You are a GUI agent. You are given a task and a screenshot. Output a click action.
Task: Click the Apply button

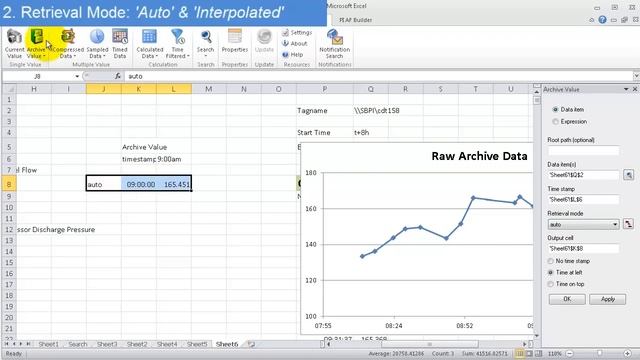(x=607, y=299)
